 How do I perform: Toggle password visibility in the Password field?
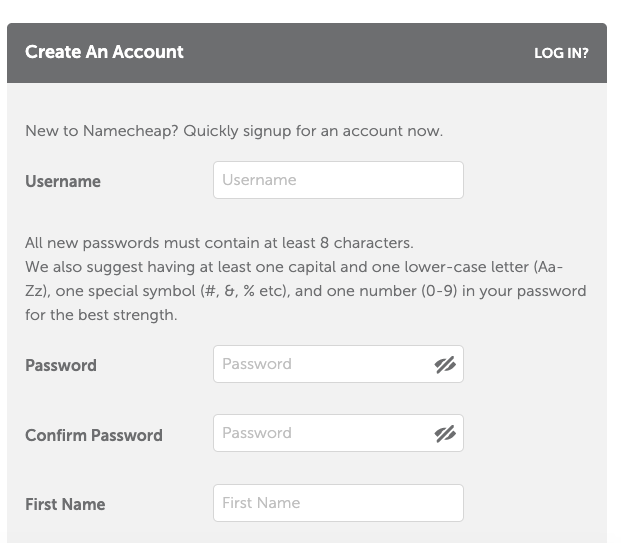[x=445, y=365]
